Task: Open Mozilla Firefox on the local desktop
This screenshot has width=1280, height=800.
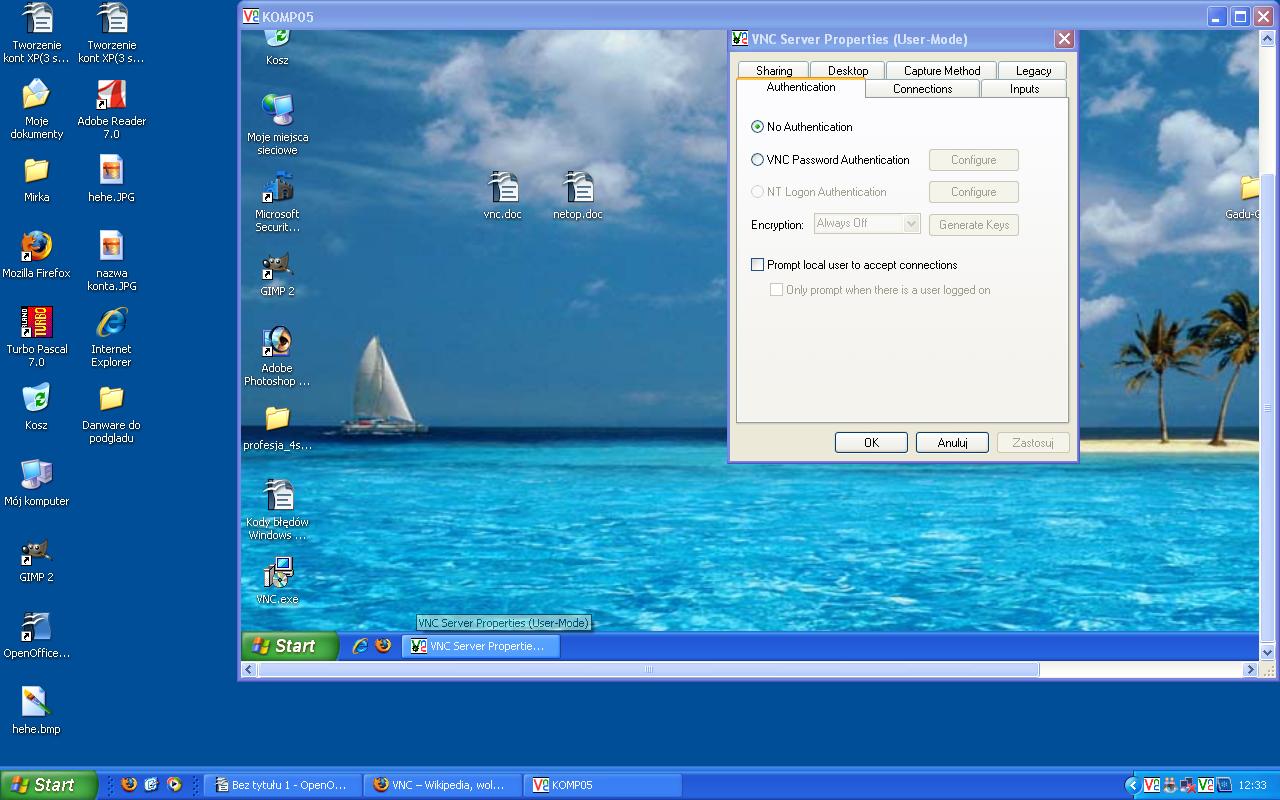Action: (x=36, y=254)
